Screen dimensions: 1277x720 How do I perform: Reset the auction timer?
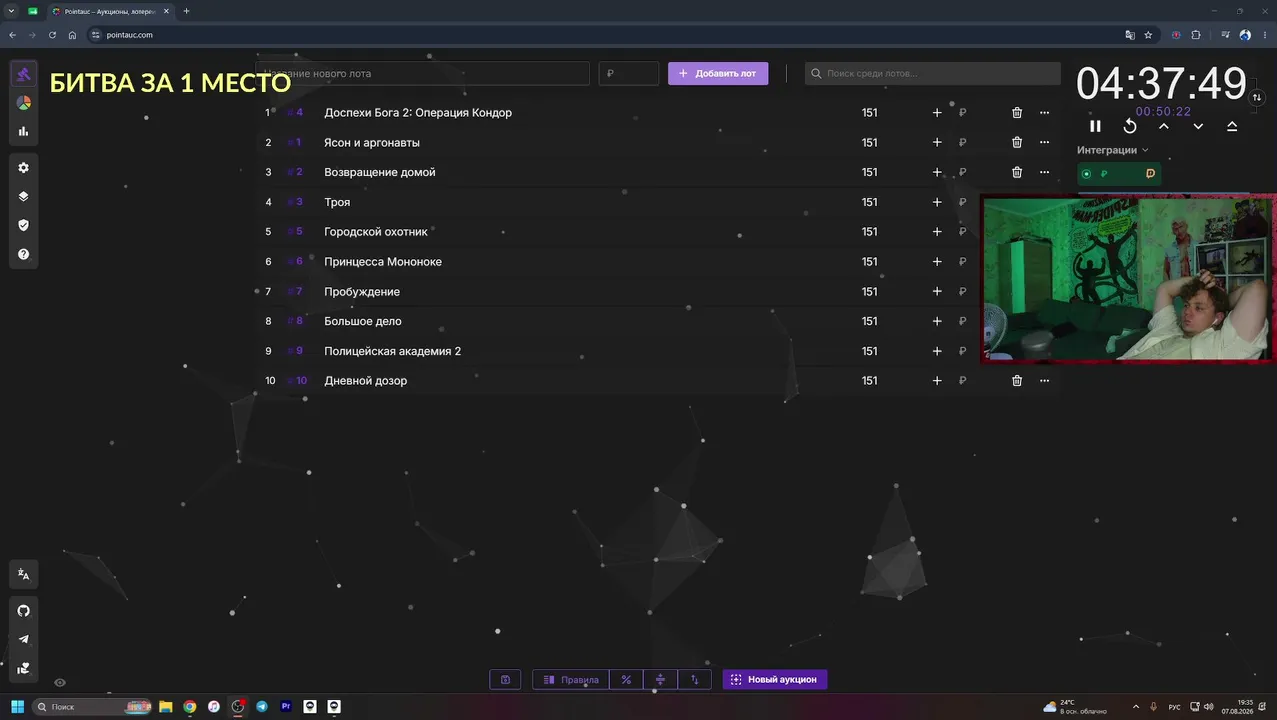point(1130,126)
